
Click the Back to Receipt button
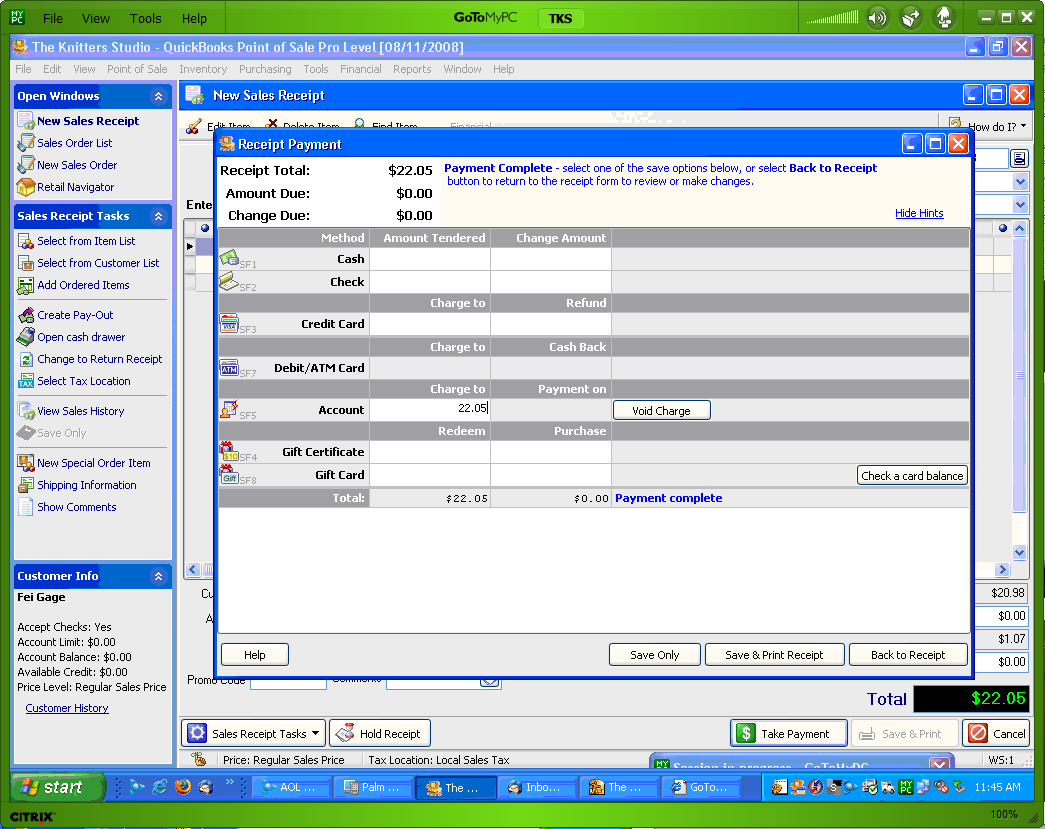point(908,655)
